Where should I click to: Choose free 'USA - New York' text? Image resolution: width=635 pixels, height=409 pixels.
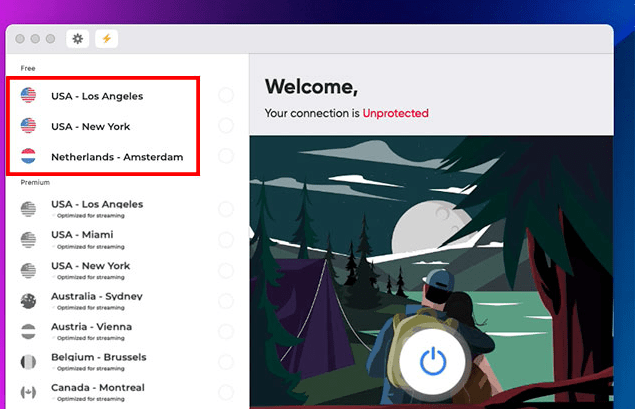pos(91,127)
